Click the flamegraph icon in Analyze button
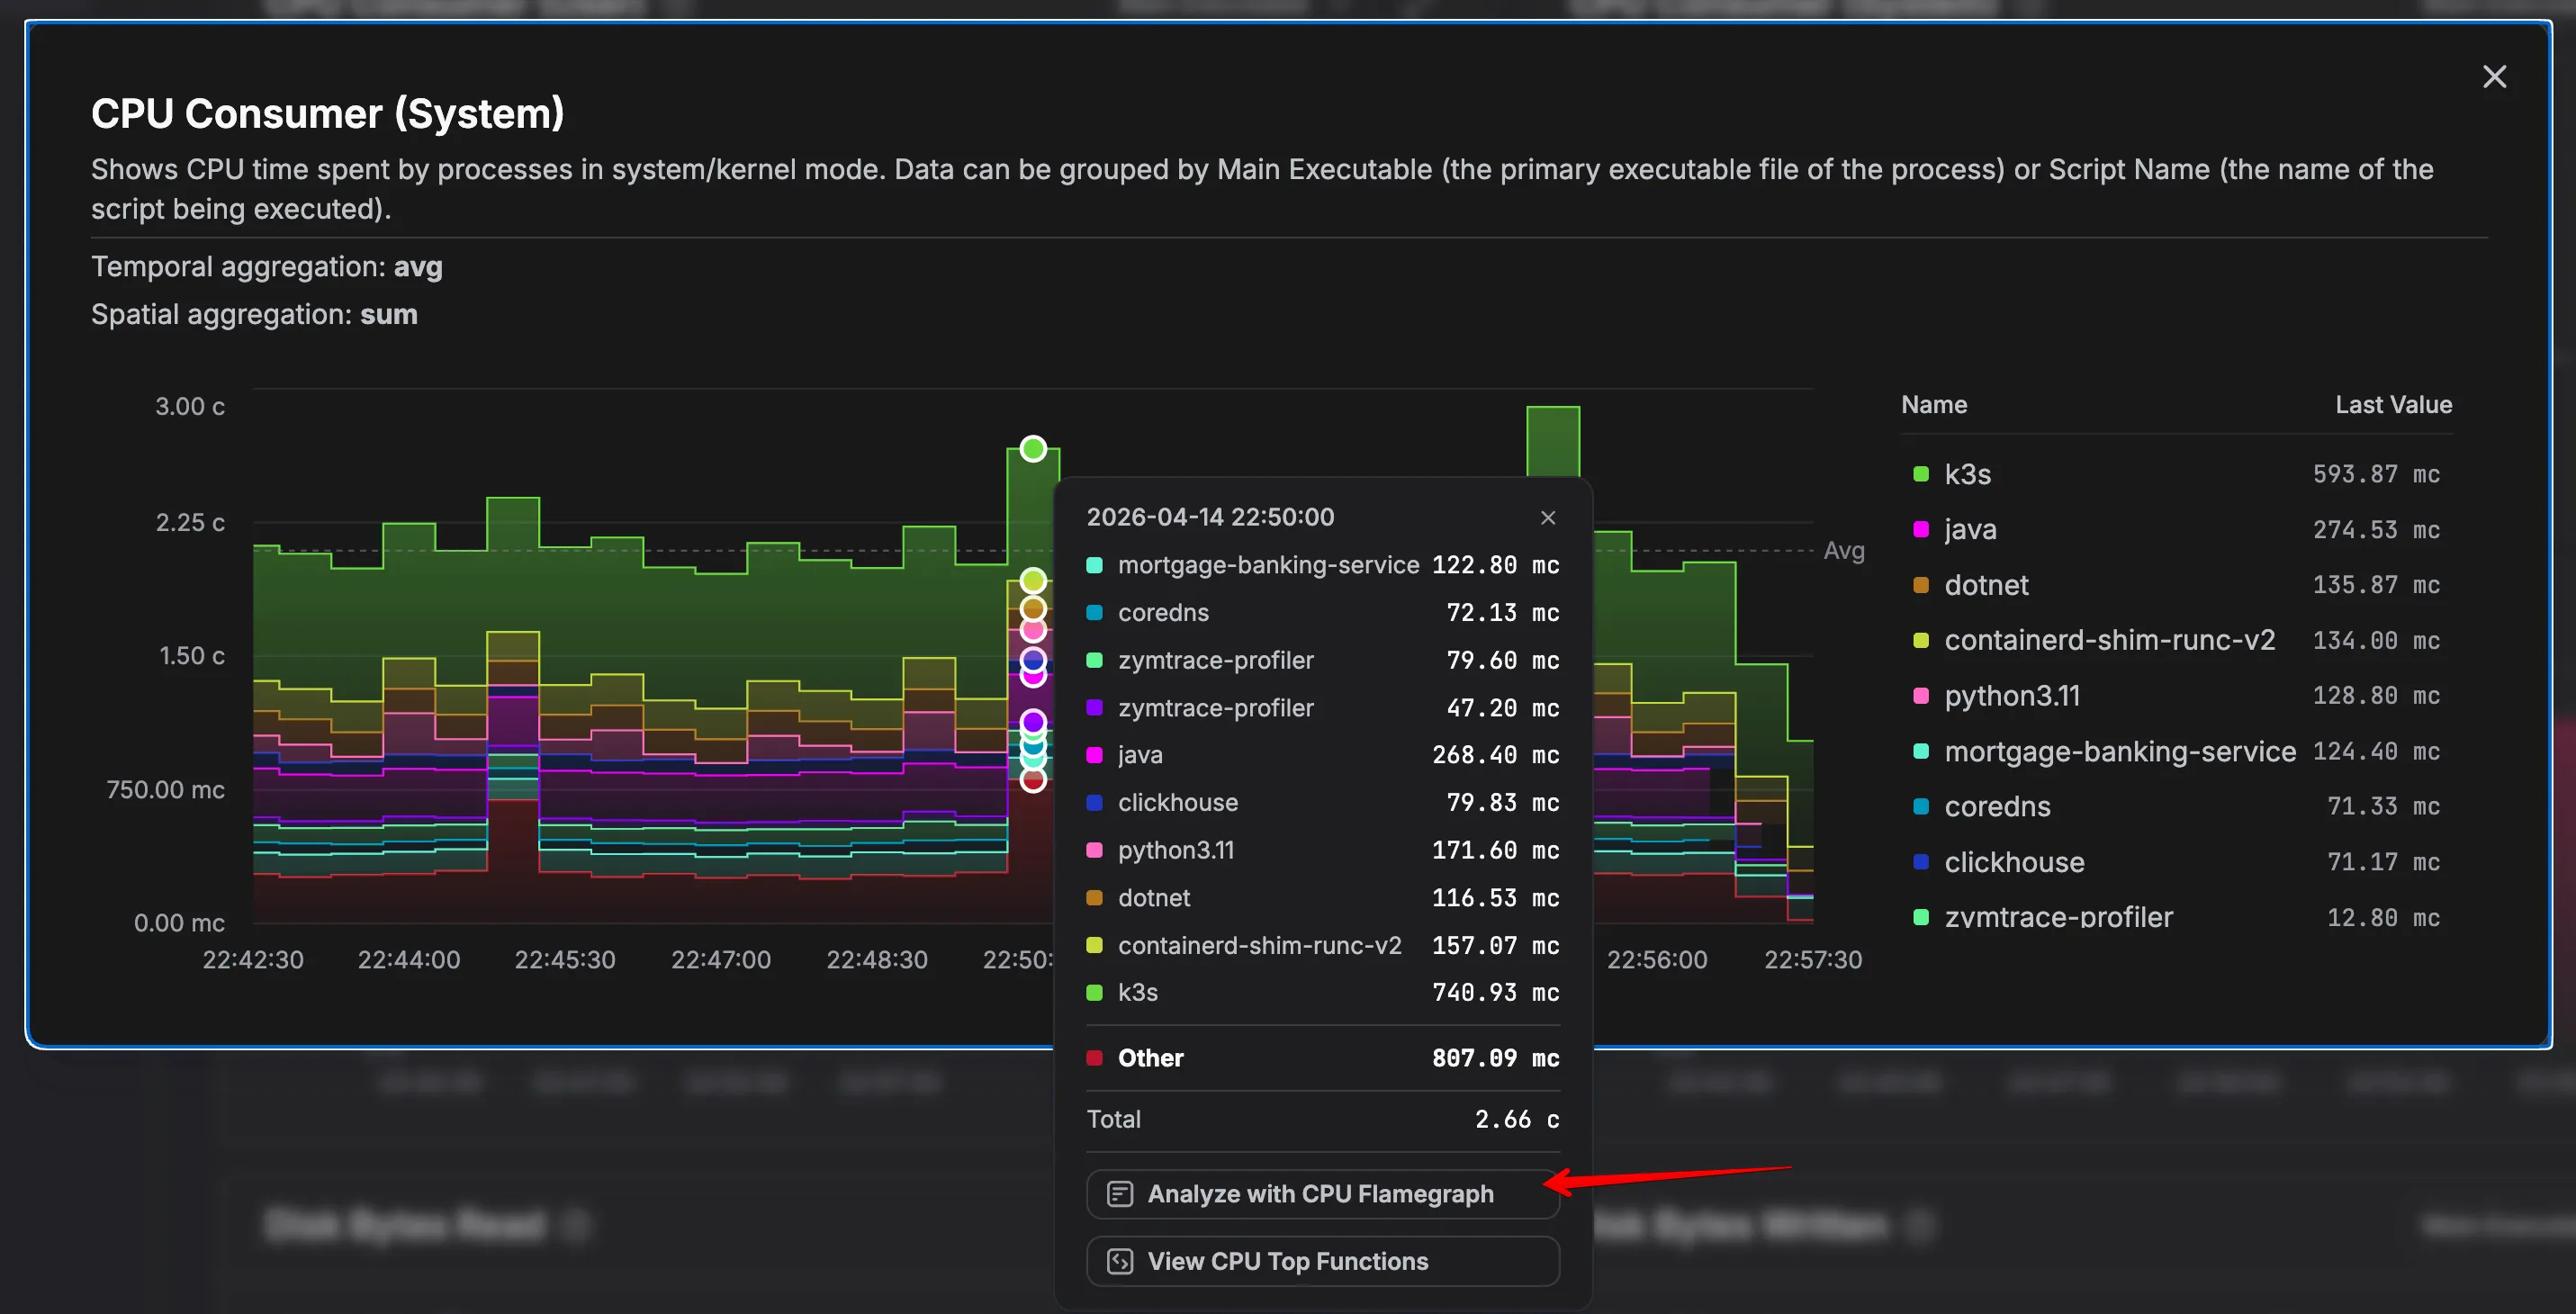This screenshot has width=2576, height=1314. pos(1120,1194)
